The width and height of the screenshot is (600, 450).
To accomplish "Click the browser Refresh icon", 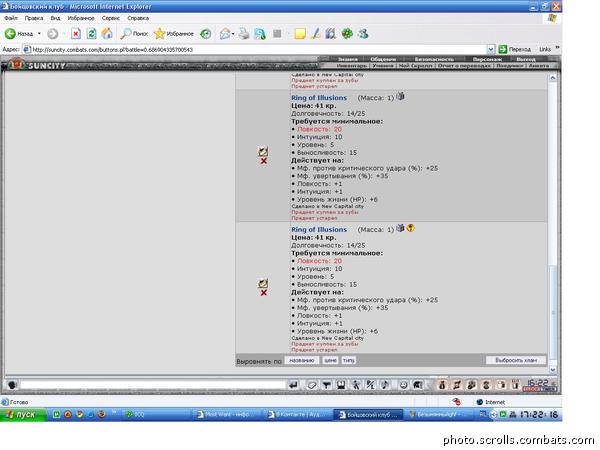I will tap(91, 33).
